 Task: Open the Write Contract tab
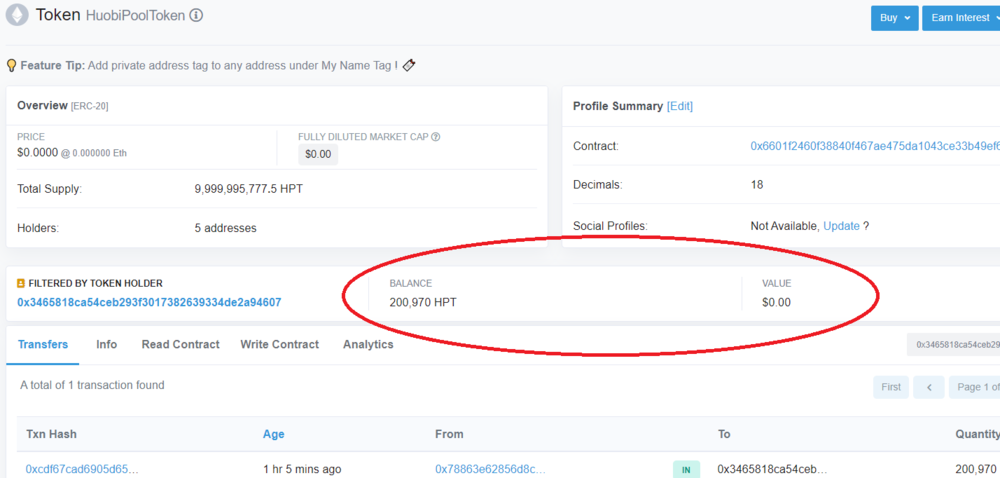pyautogui.click(x=279, y=344)
